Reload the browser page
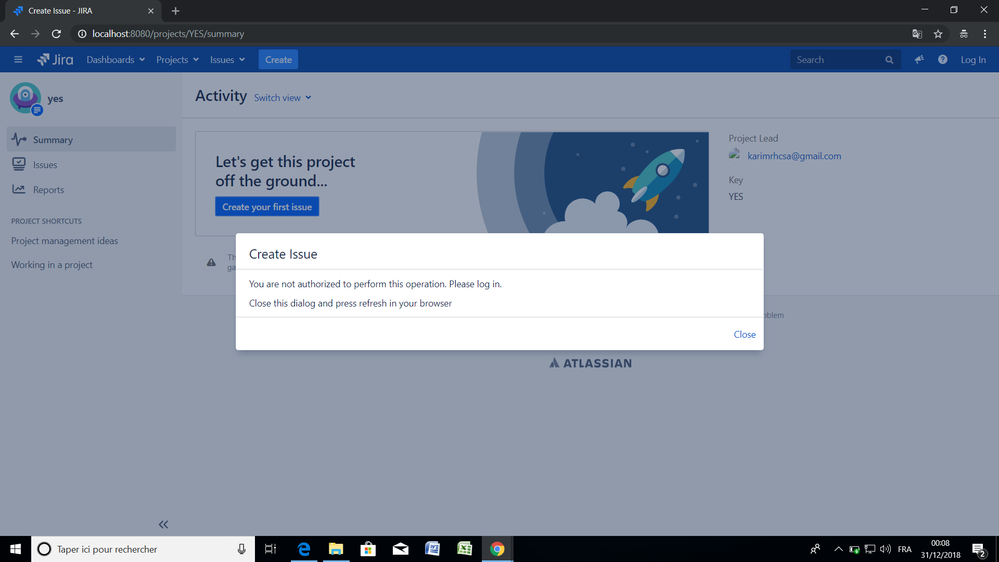The width and height of the screenshot is (999, 562). (56, 34)
